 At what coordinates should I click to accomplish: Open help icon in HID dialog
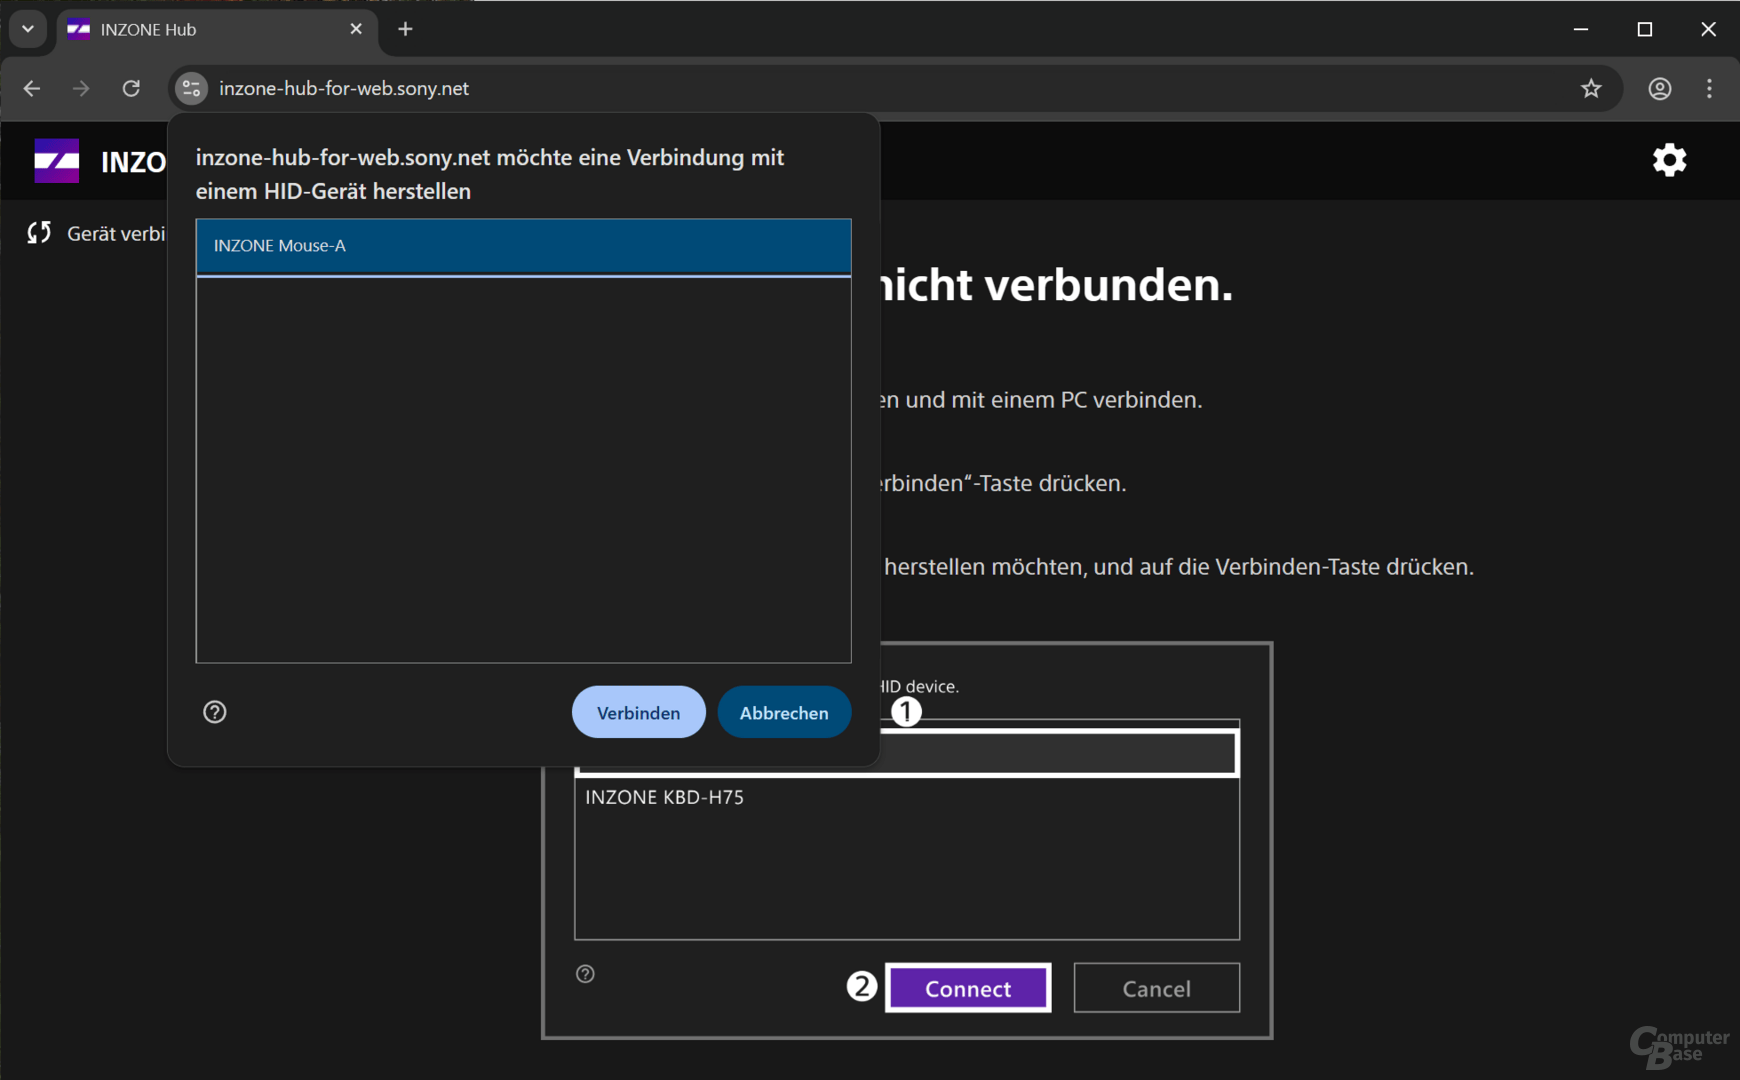tap(215, 712)
